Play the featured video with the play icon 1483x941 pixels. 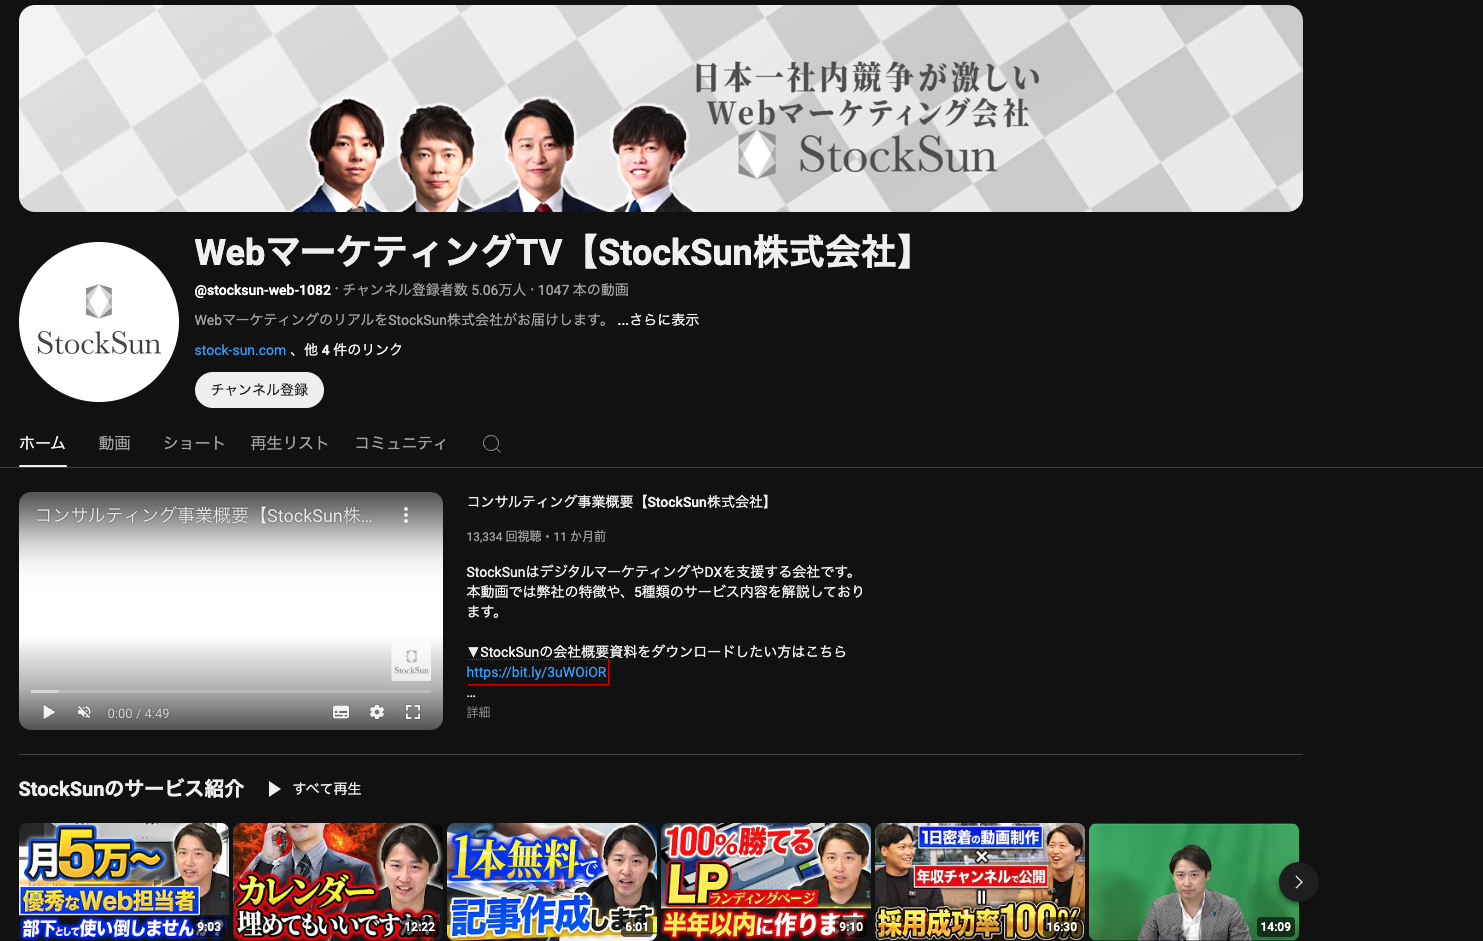point(48,713)
